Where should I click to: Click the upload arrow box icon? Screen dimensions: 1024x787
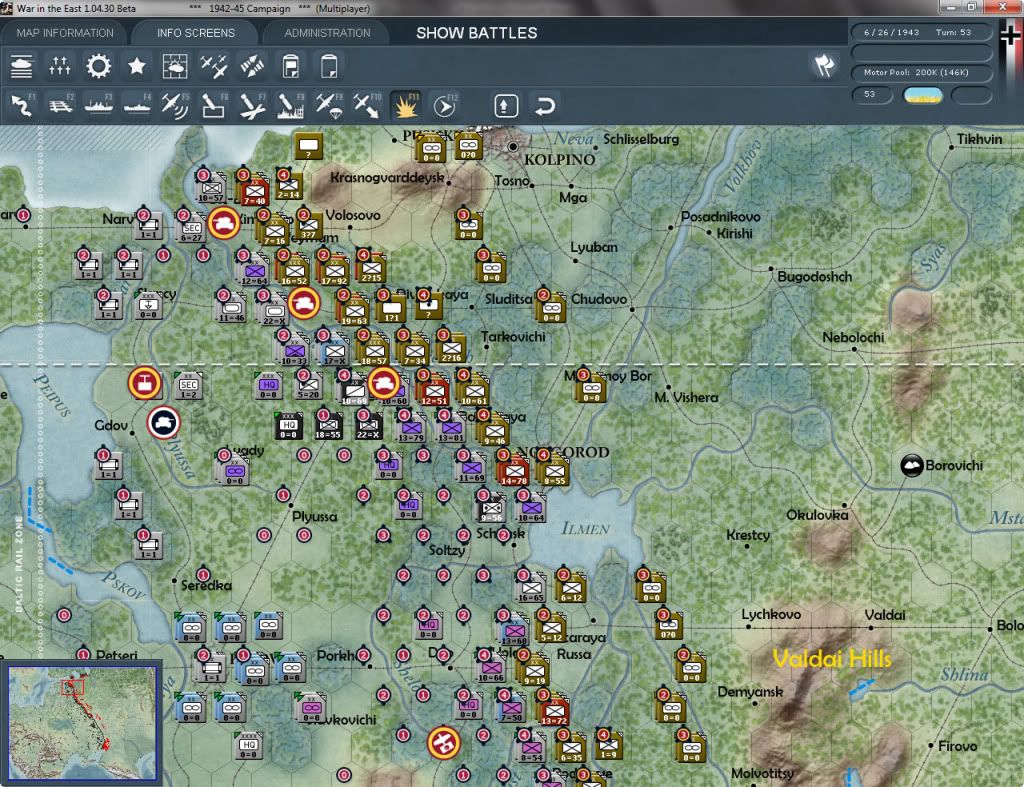(x=506, y=106)
